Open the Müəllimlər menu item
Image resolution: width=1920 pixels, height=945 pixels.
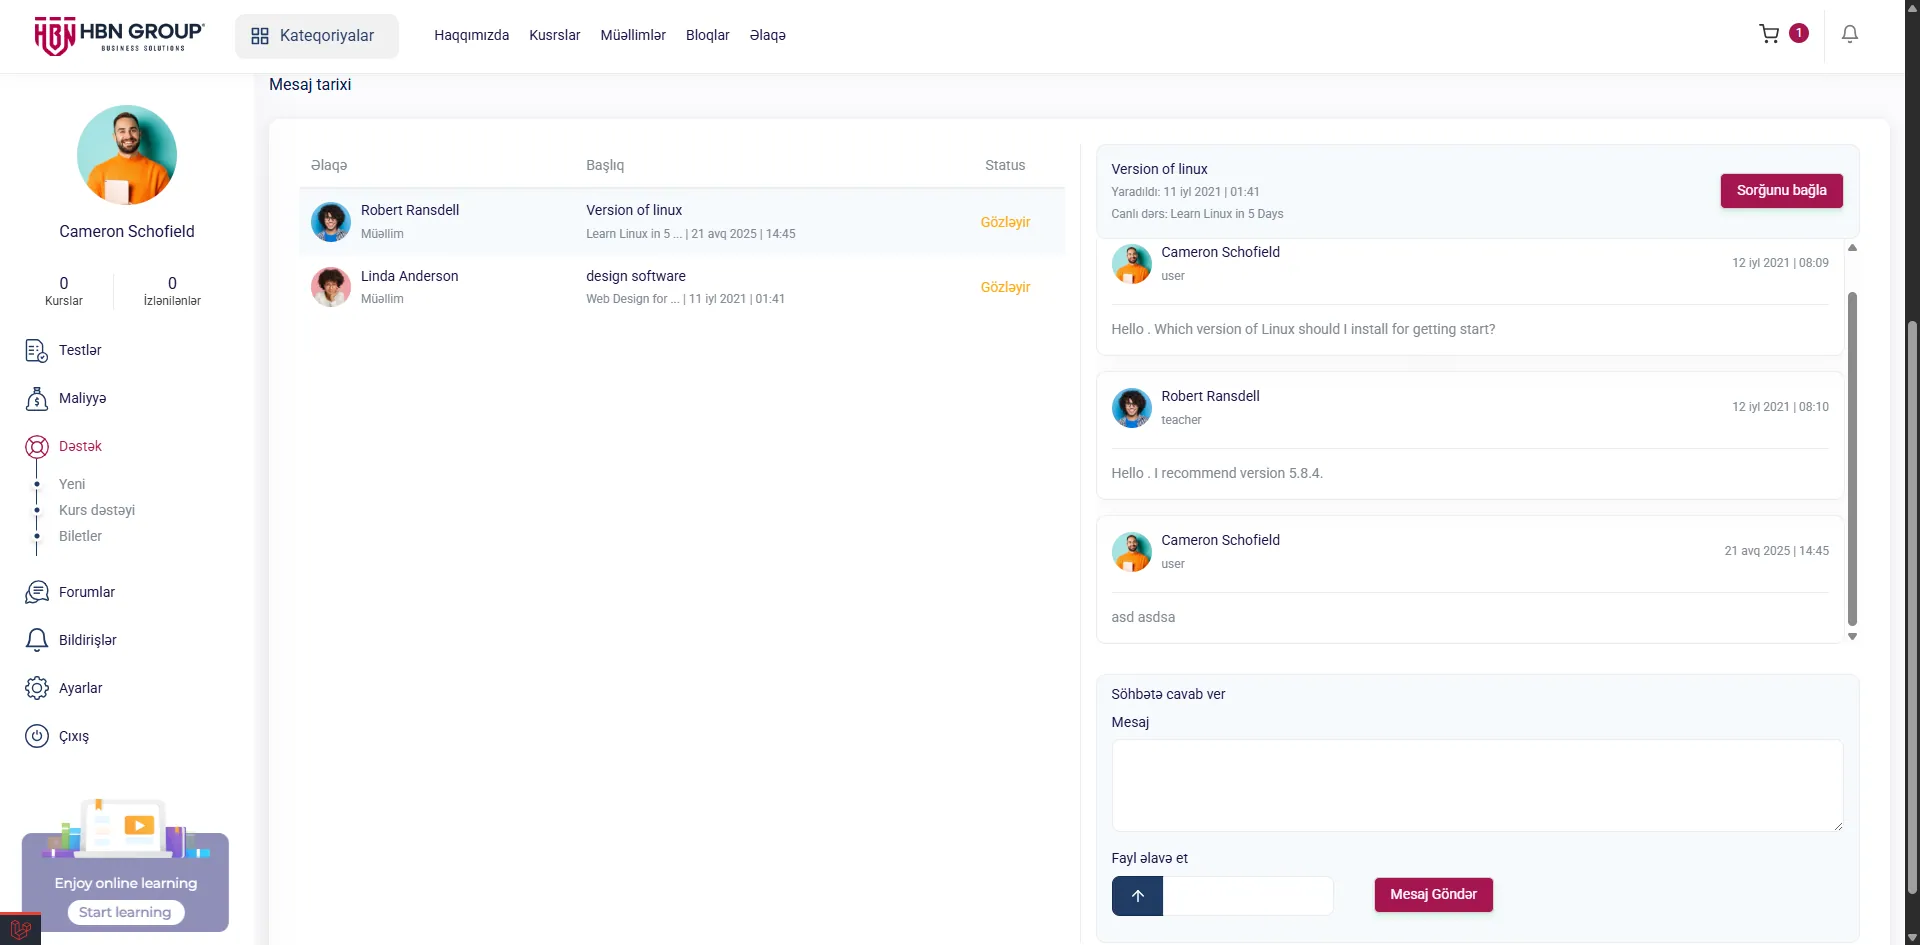tap(633, 35)
